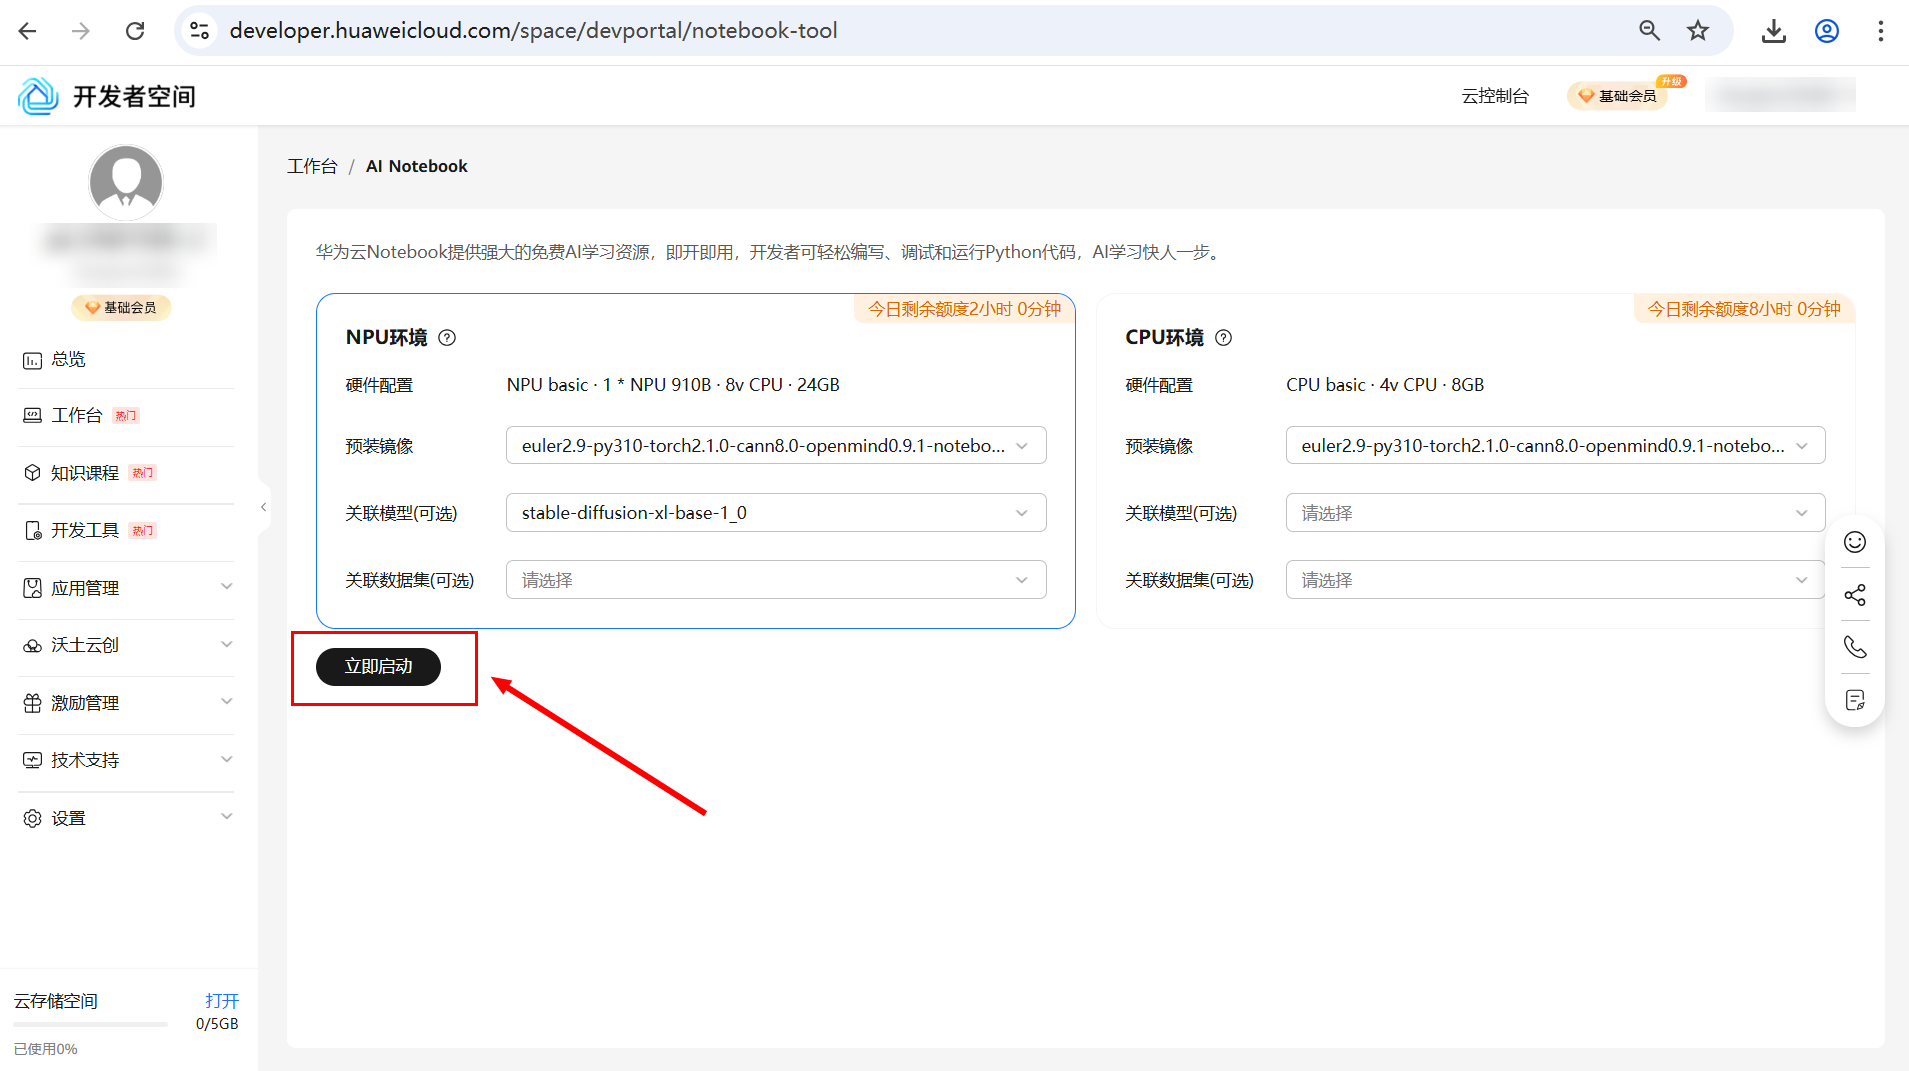Screen dimensions: 1909x1071
Task: Open the browser three-dot menu
Action: [1881, 31]
